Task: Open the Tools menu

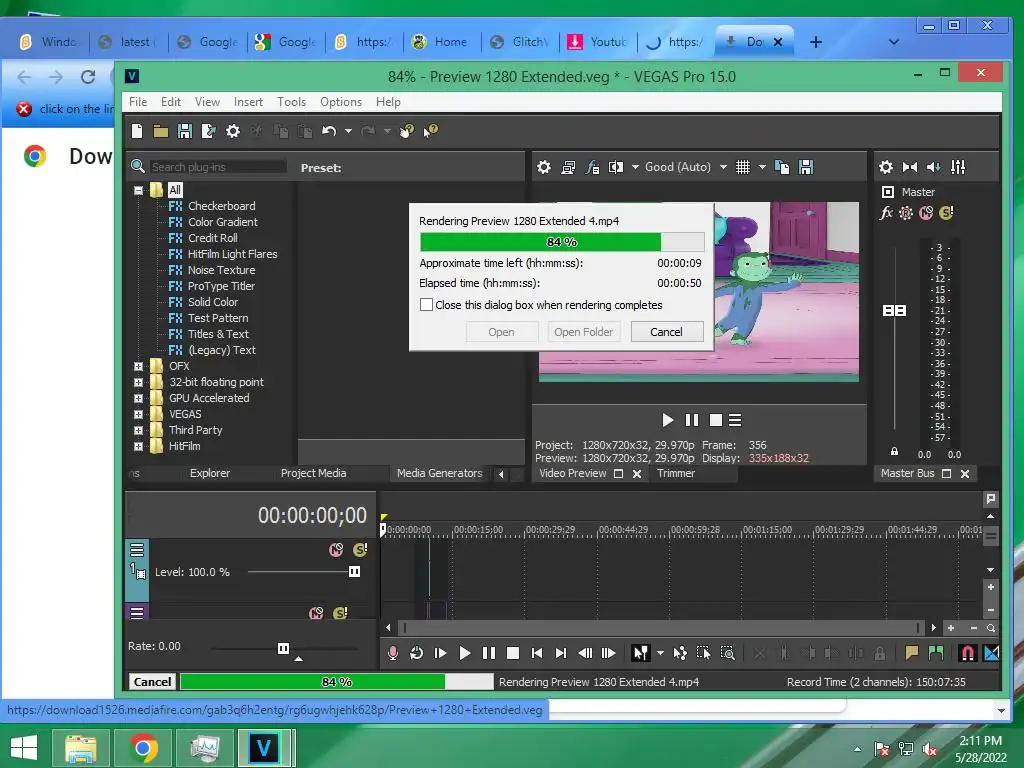Action: 291,102
